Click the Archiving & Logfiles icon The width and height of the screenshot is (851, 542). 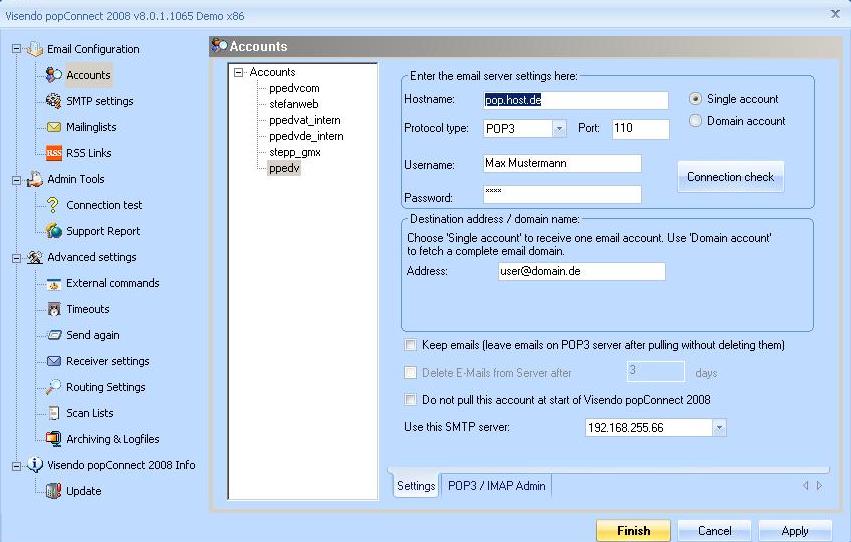[53, 438]
